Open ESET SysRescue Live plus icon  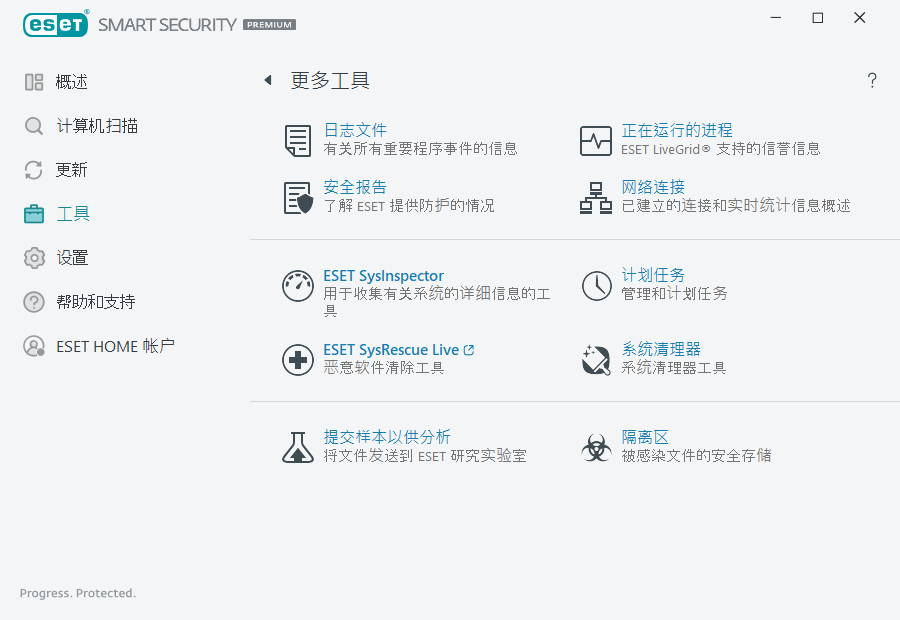click(x=297, y=358)
